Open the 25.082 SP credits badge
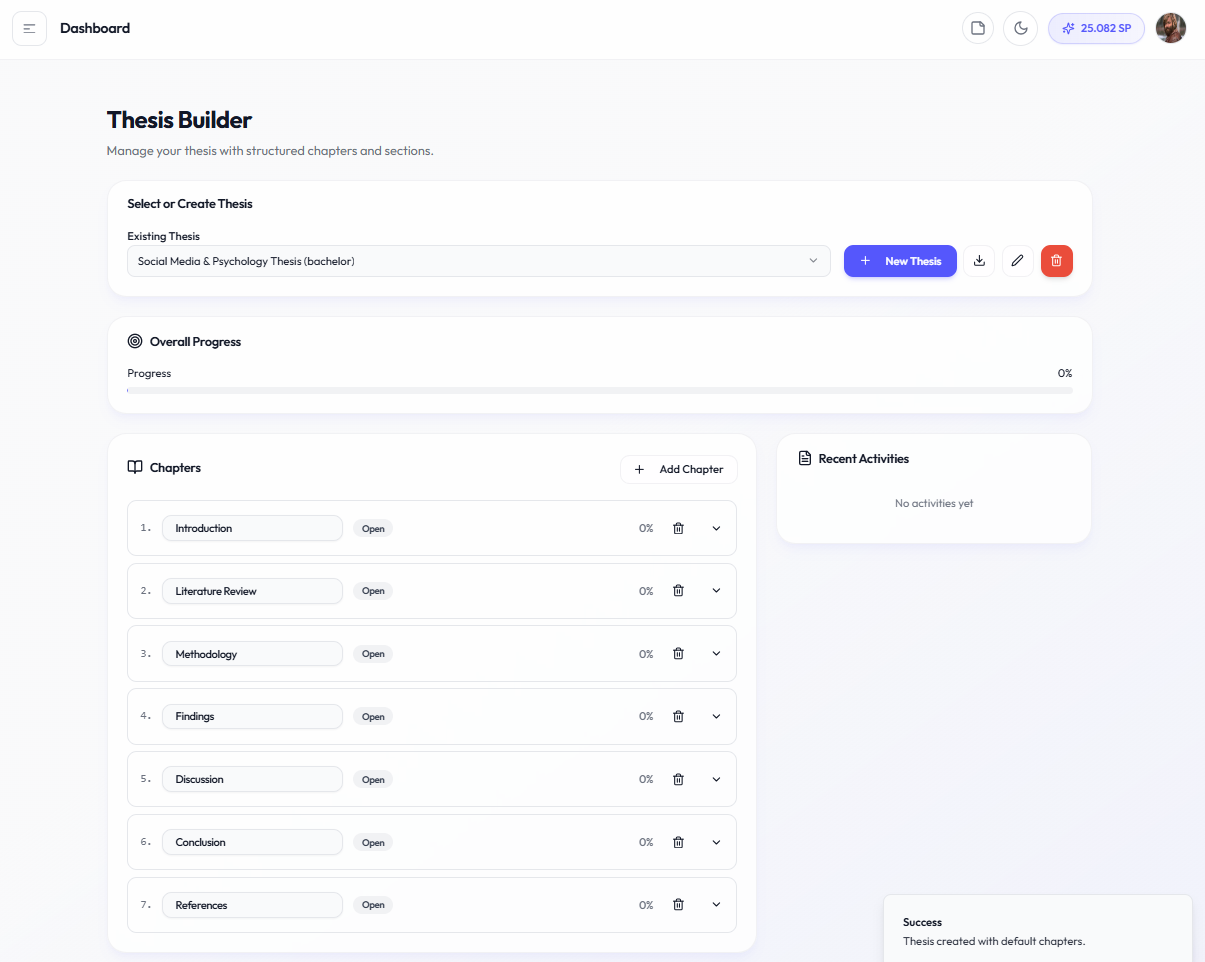 (x=1096, y=28)
